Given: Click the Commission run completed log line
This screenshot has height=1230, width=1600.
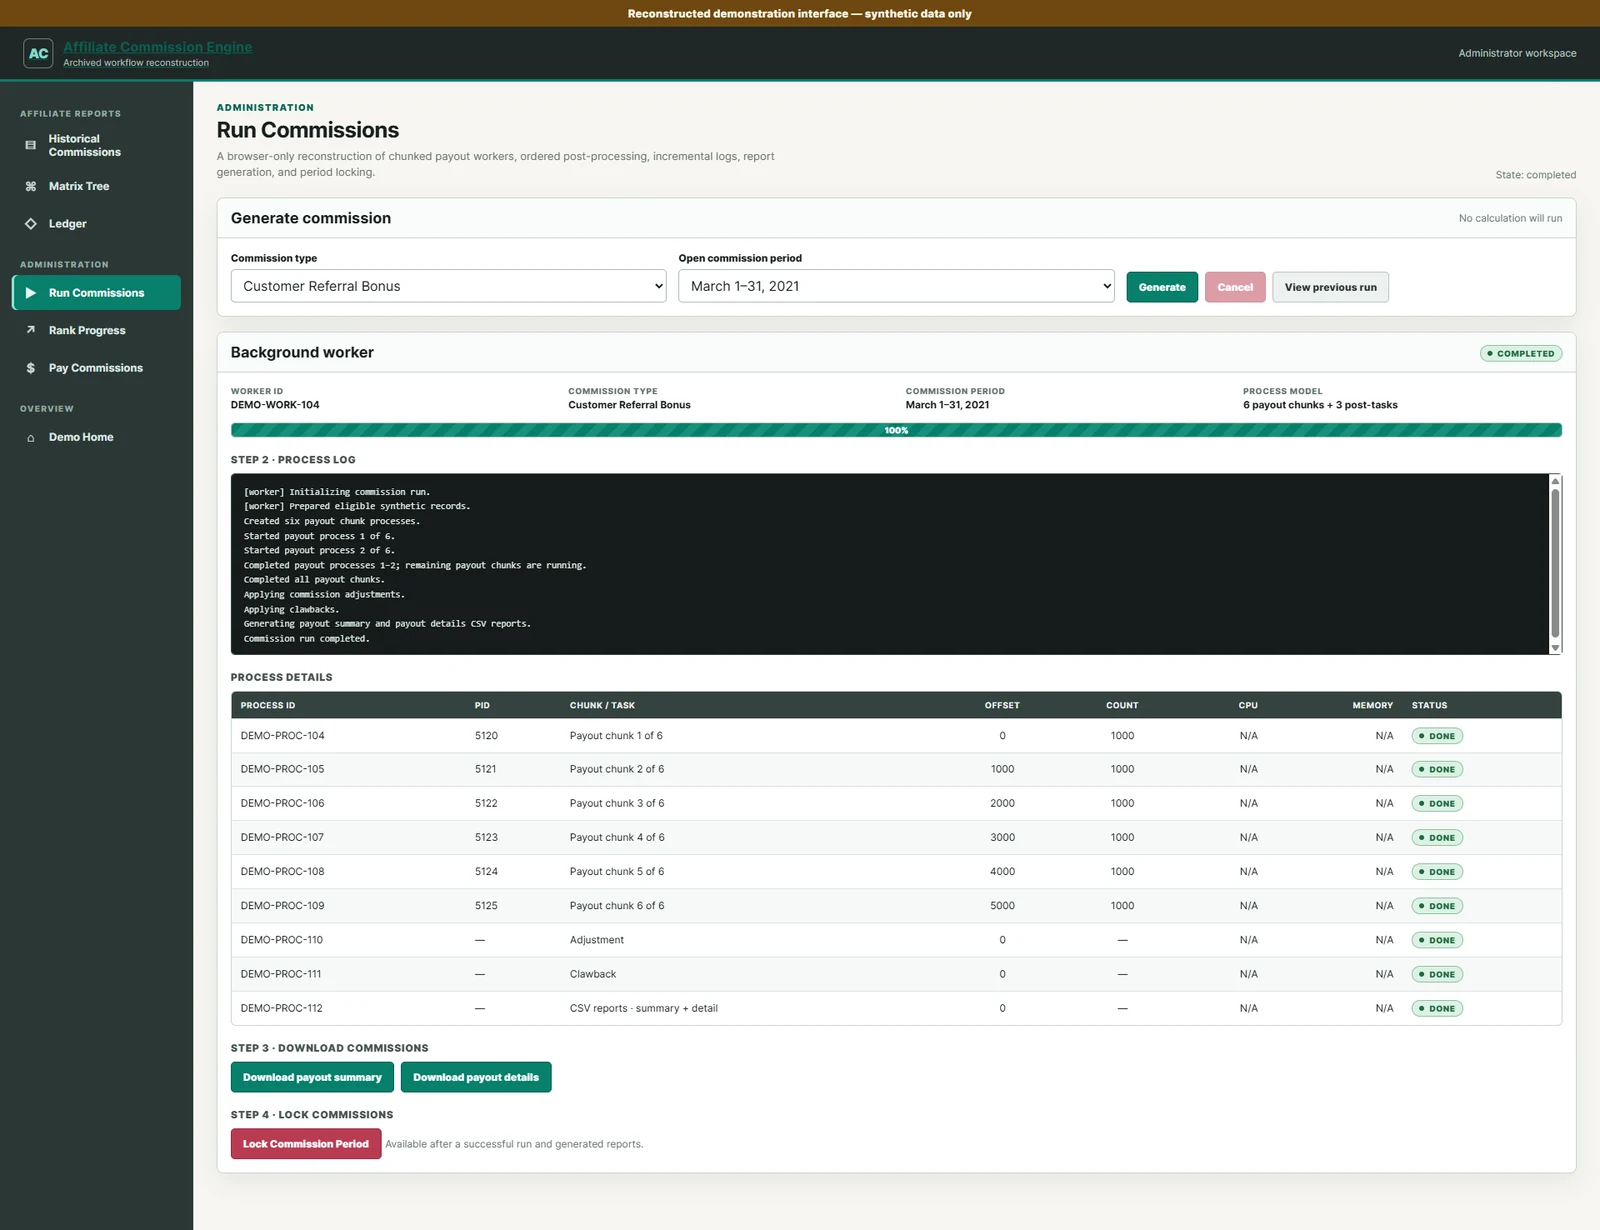Looking at the screenshot, I should click(x=306, y=638).
